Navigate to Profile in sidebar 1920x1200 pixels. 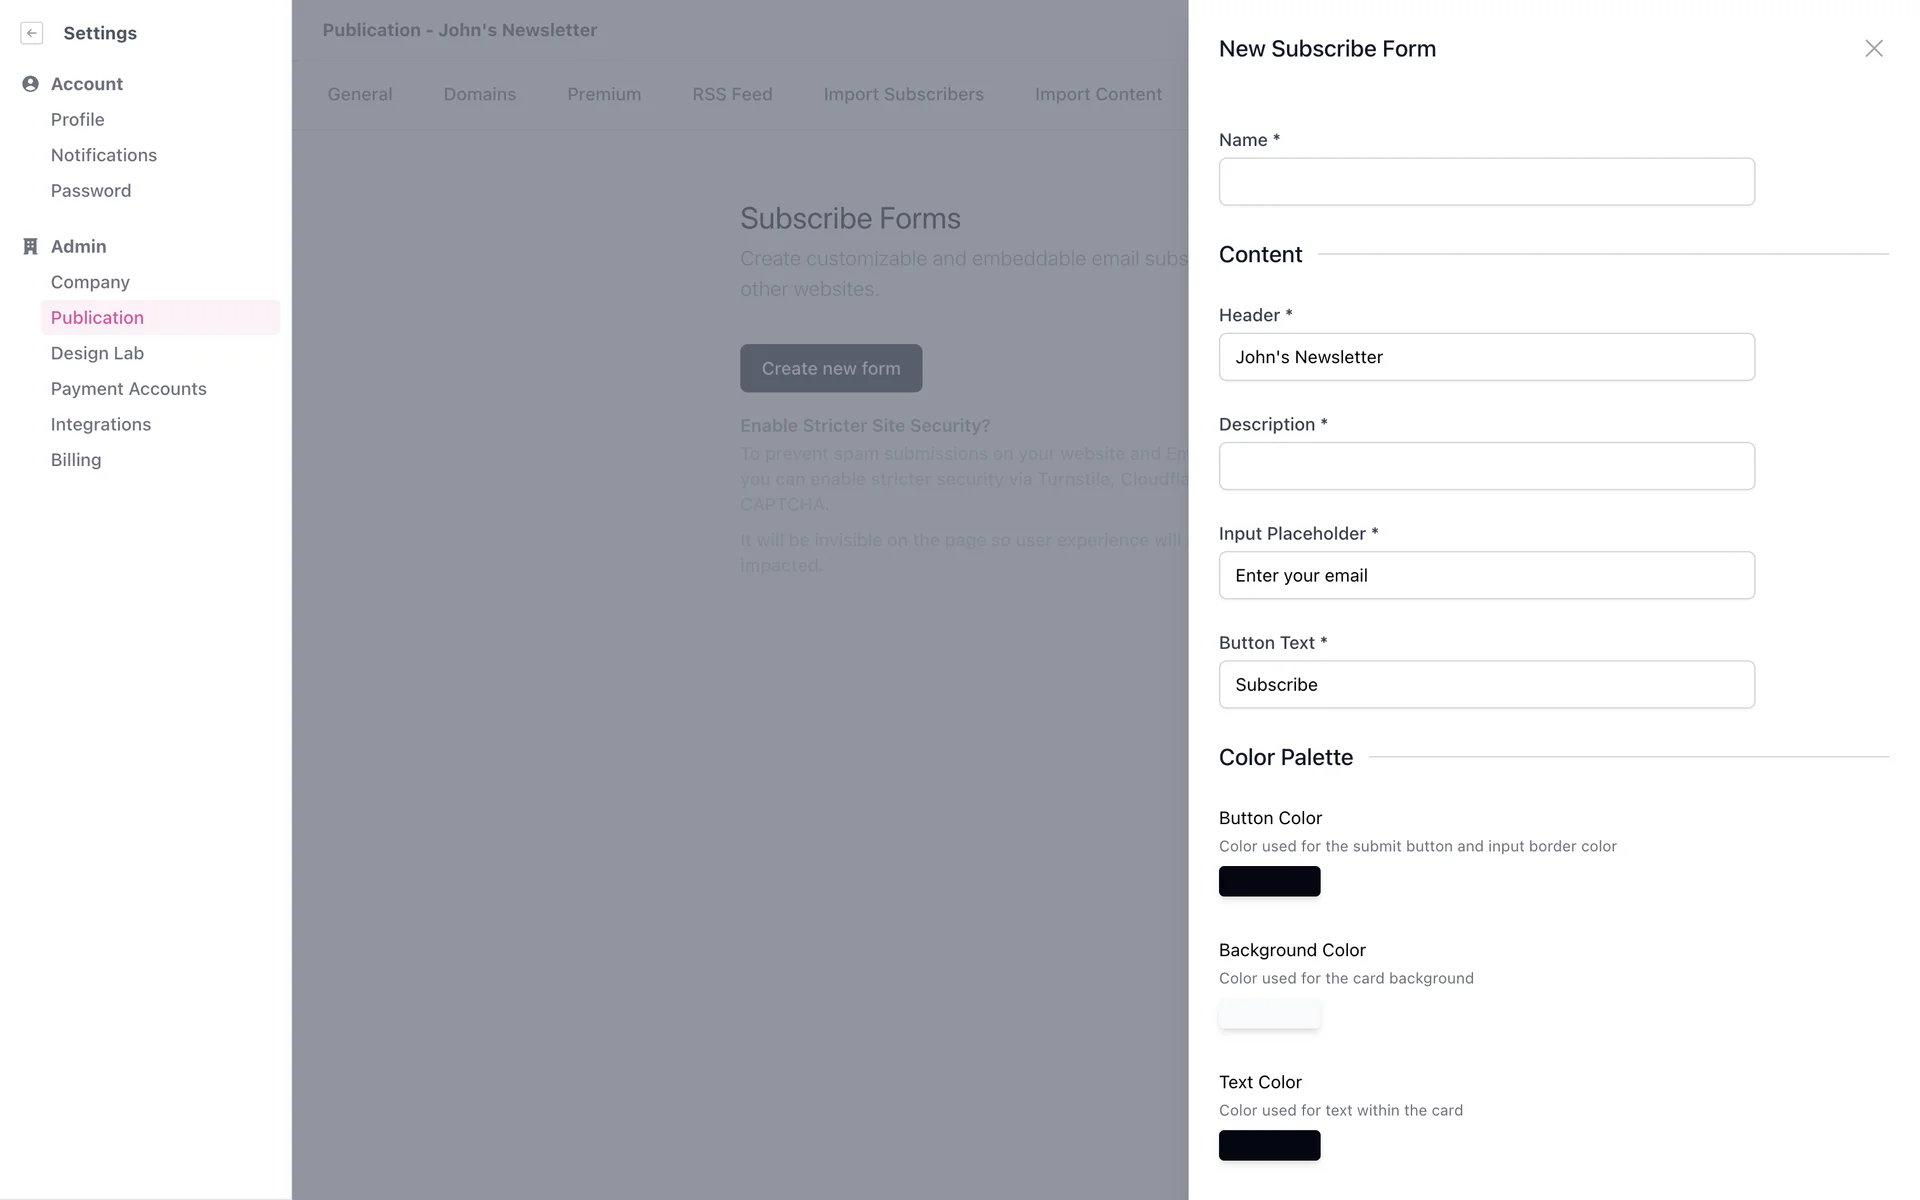point(77,120)
